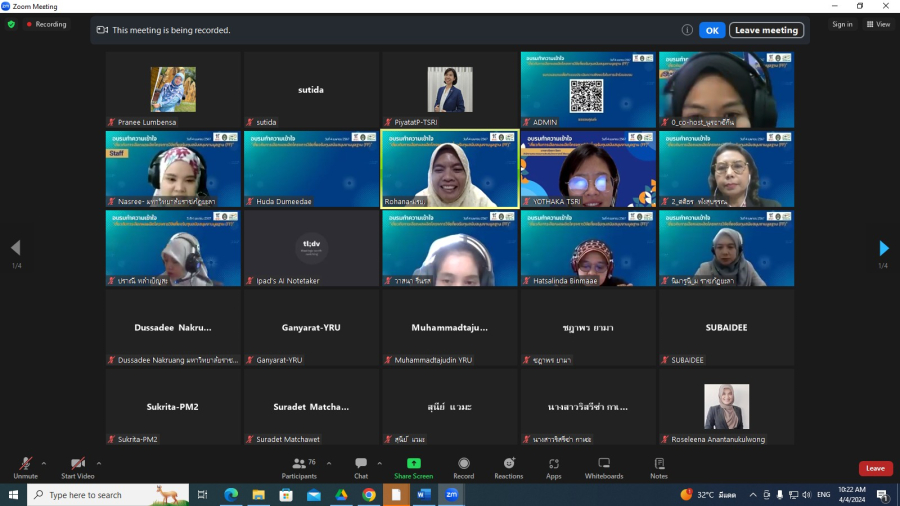This screenshot has width=900, height=506.
Task: Expand the Chat options caret
Action: [379, 463]
